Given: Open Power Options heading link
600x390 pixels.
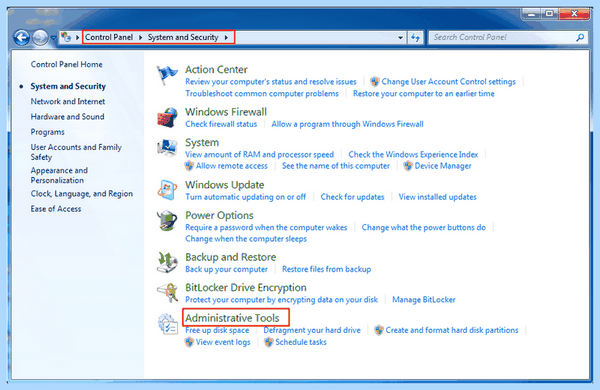Looking at the screenshot, I should point(219,215).
